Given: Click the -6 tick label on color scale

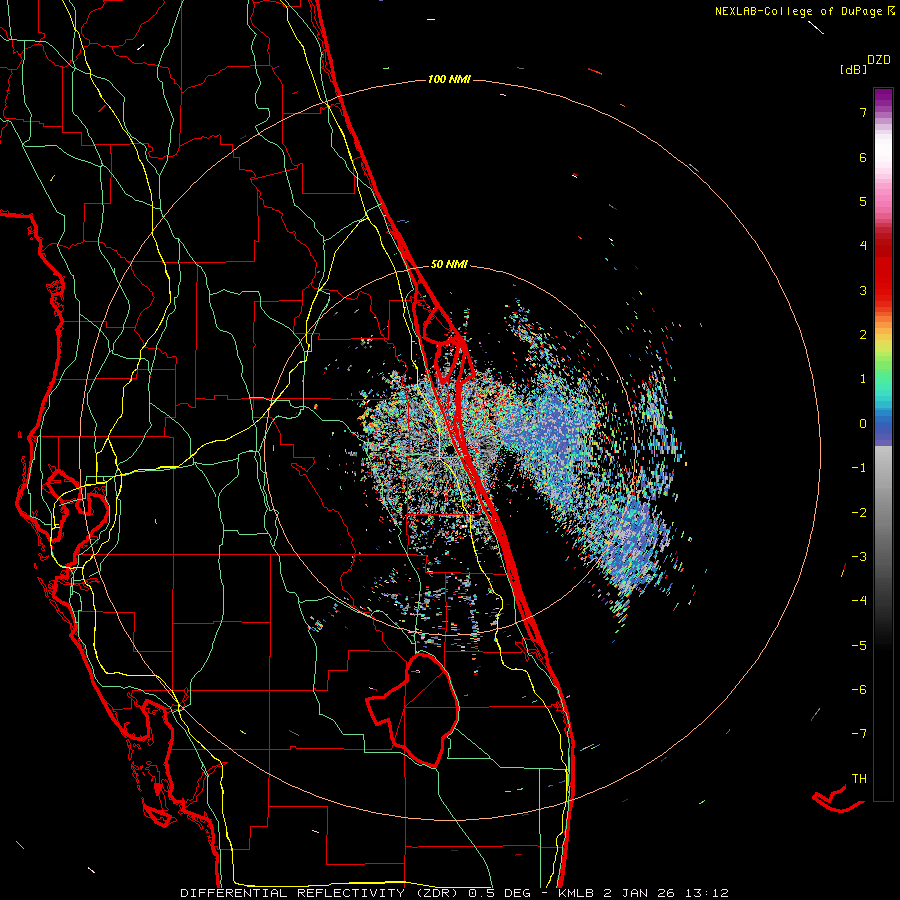Looking at the screenshot, I should click(x=859, y=690).
